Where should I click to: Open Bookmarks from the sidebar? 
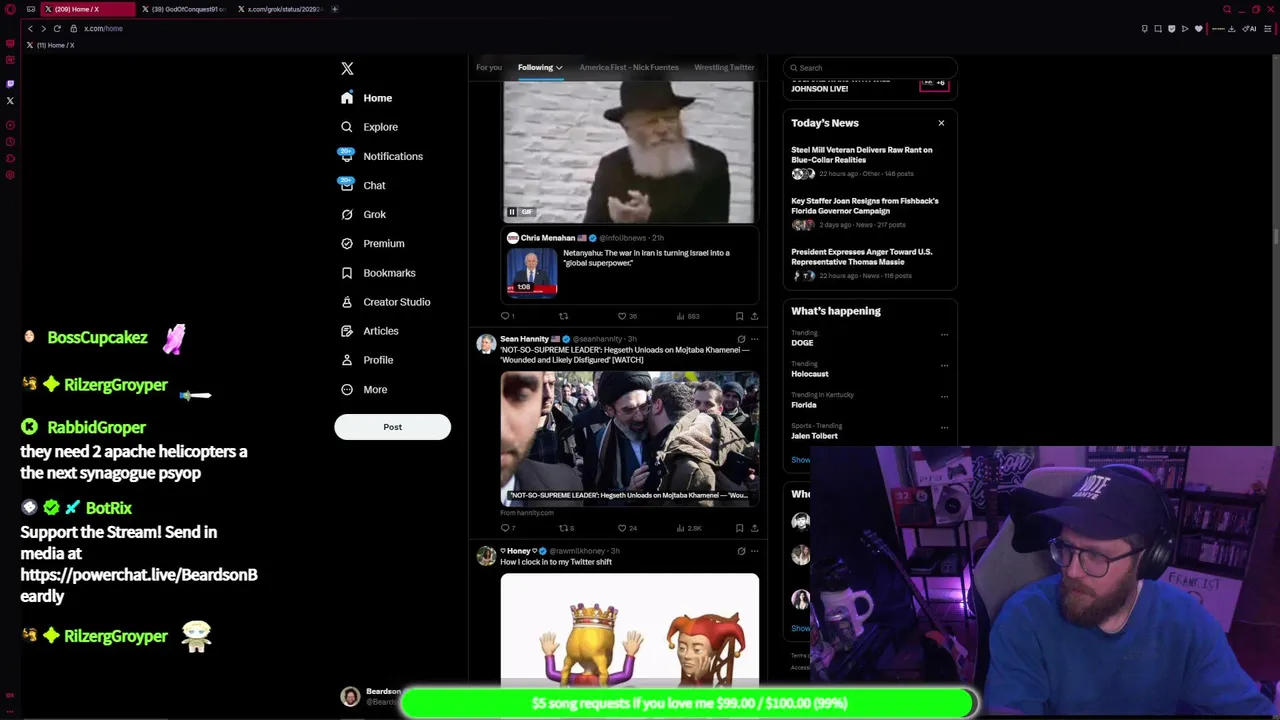point(377,272)
